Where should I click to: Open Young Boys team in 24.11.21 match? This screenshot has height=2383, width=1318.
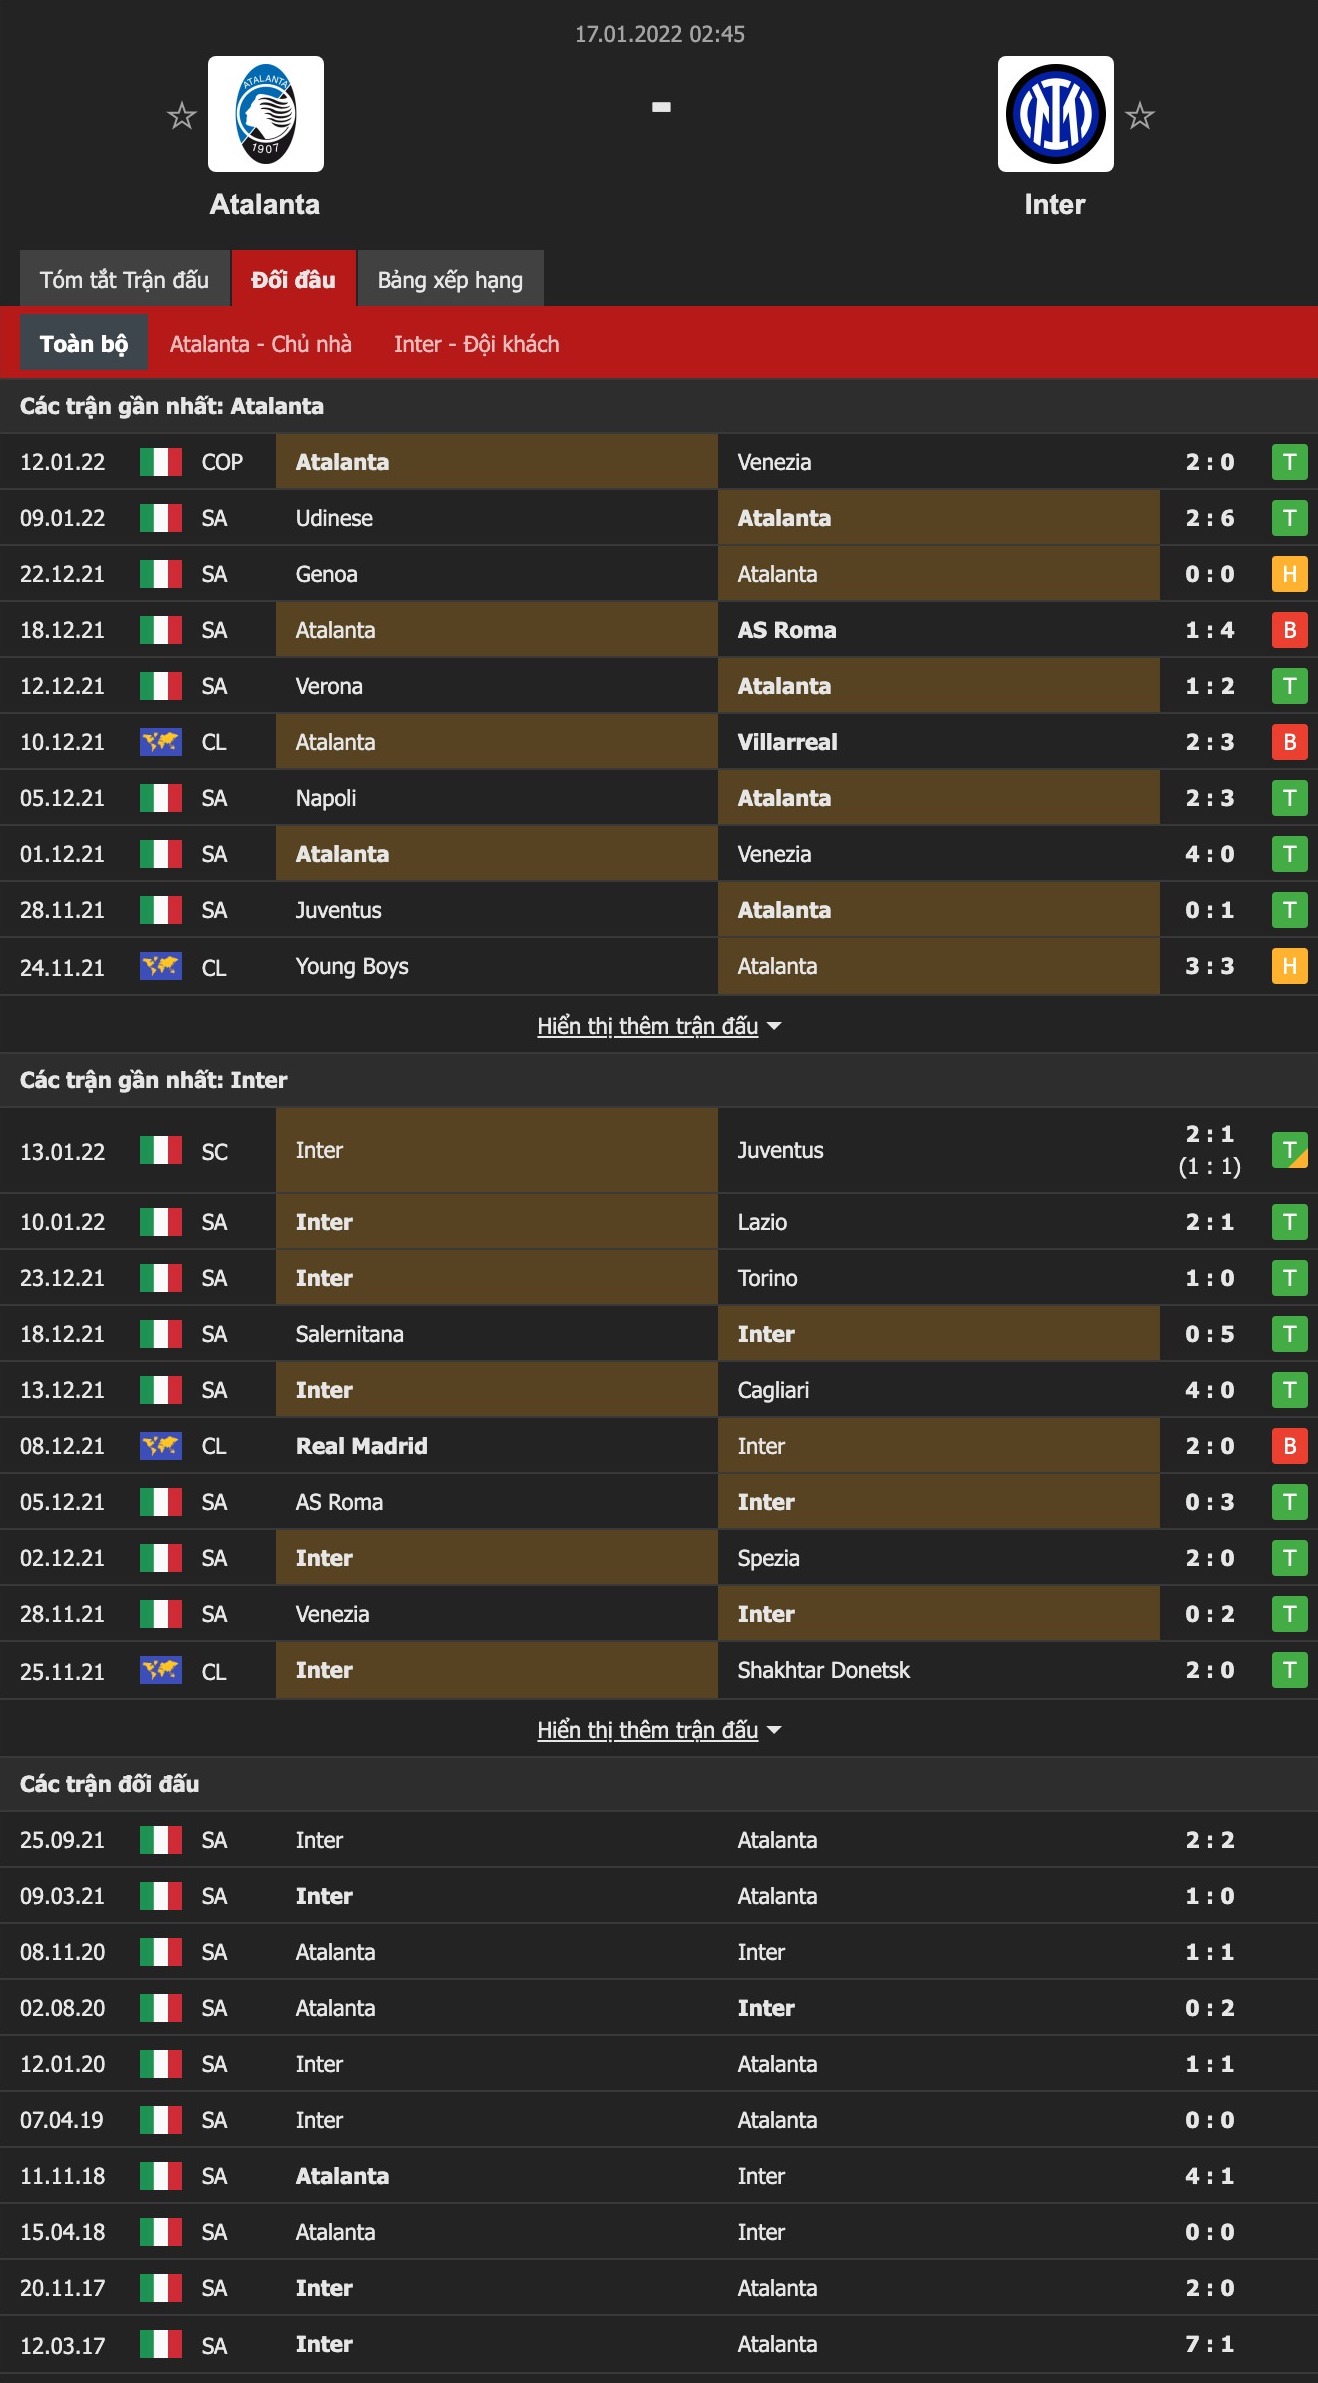click(x=352, y=966)
